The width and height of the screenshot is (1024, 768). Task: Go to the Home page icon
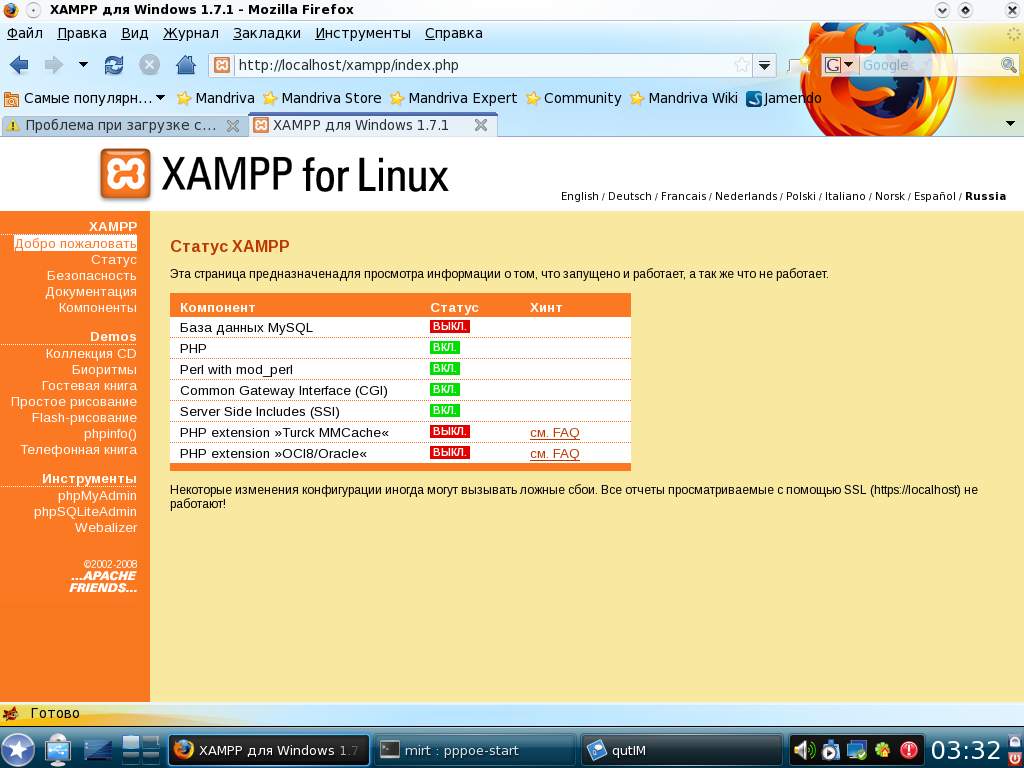pyautogui.click(x=186, y=65)
